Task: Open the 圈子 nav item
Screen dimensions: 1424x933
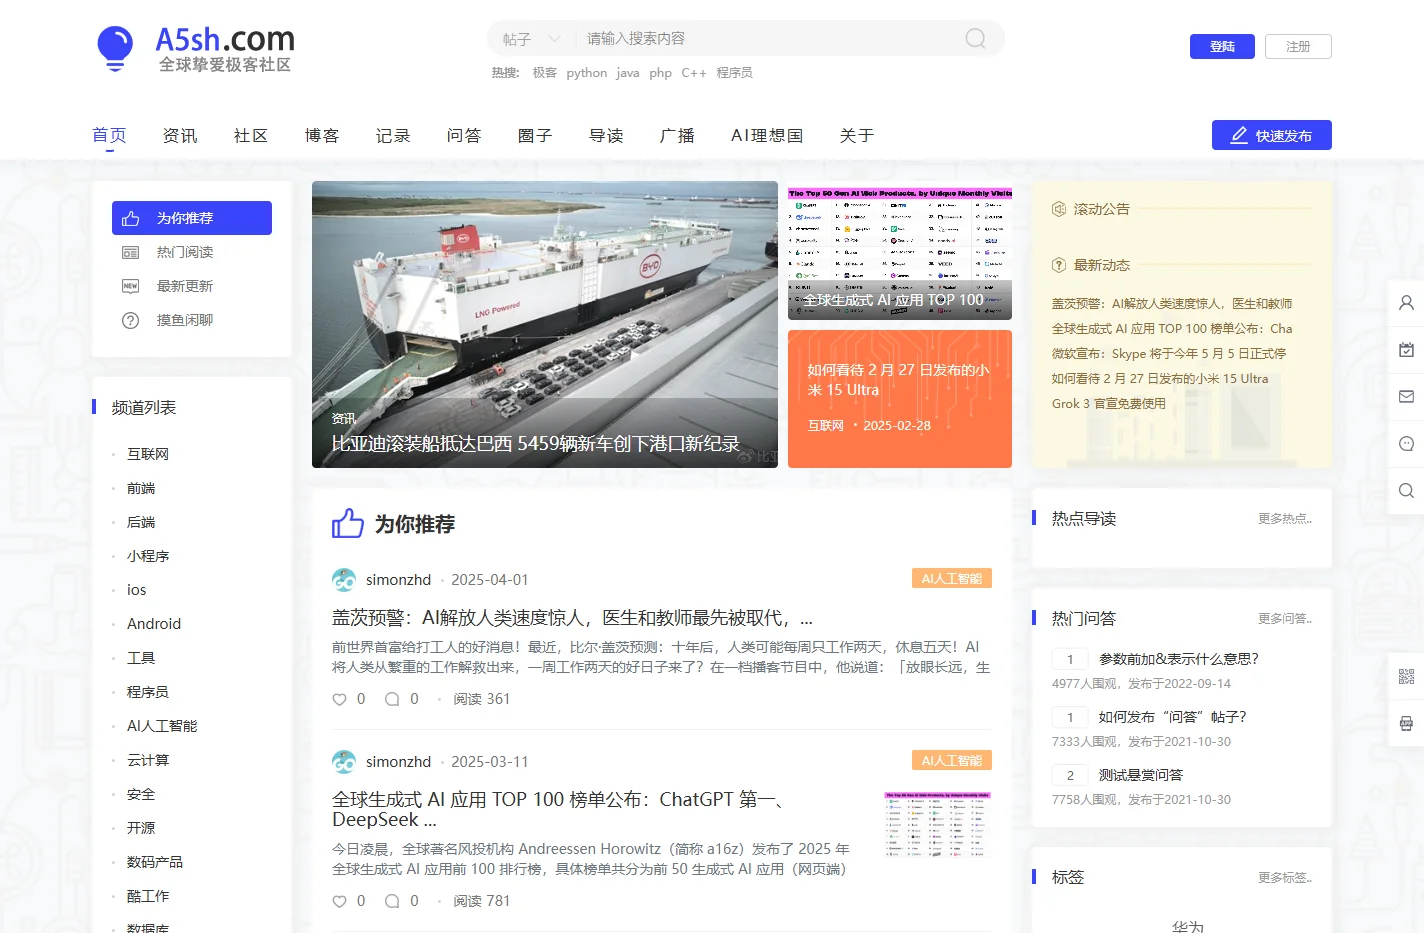Action: 535,135
